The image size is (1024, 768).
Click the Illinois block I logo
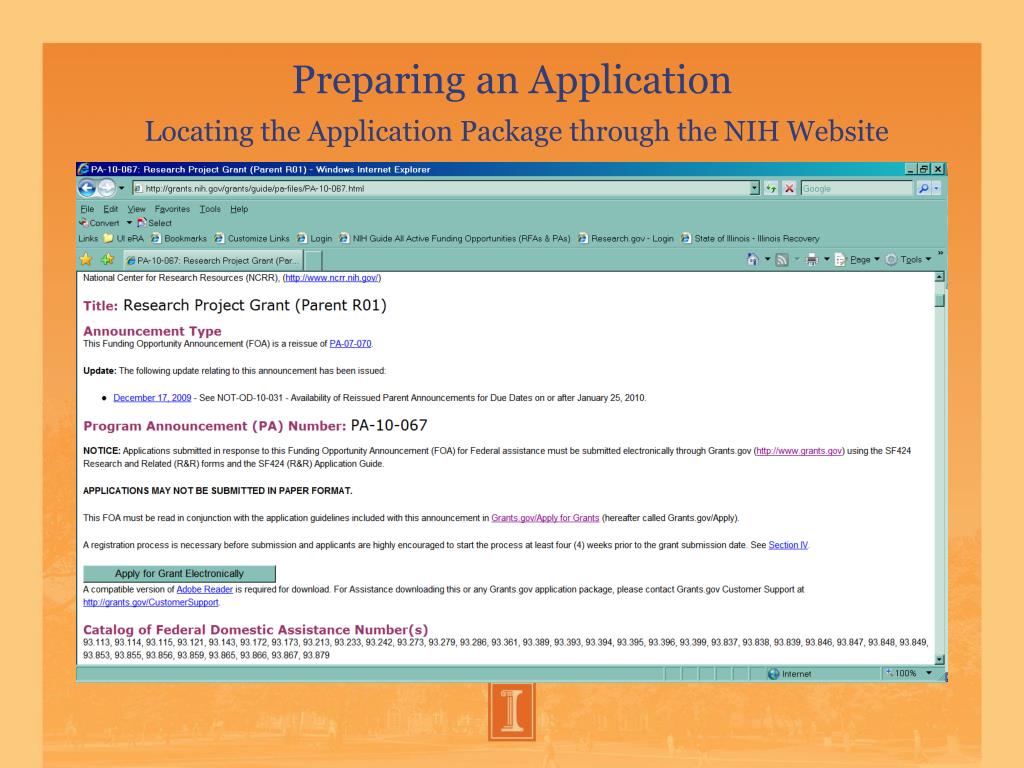point(512,711)
